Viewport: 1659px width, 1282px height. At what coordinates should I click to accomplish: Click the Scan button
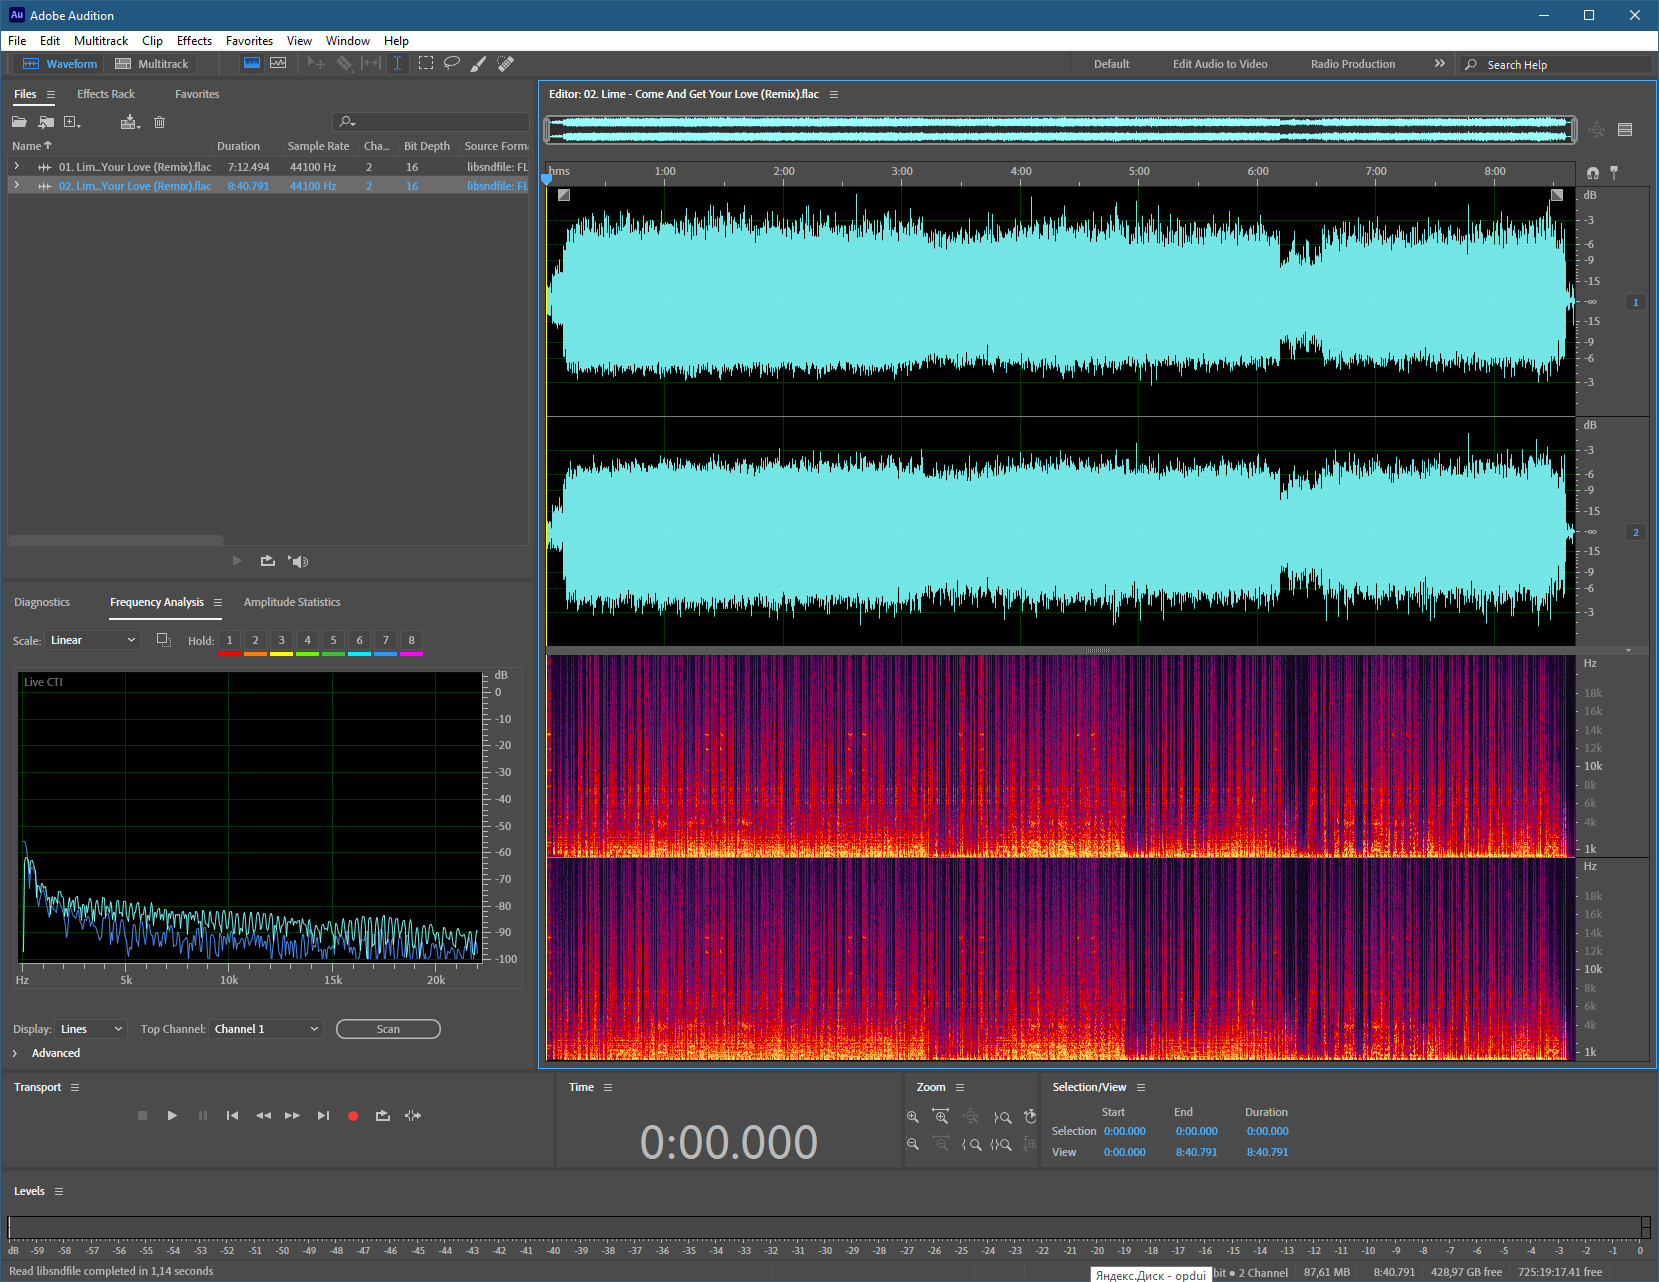388,1029
